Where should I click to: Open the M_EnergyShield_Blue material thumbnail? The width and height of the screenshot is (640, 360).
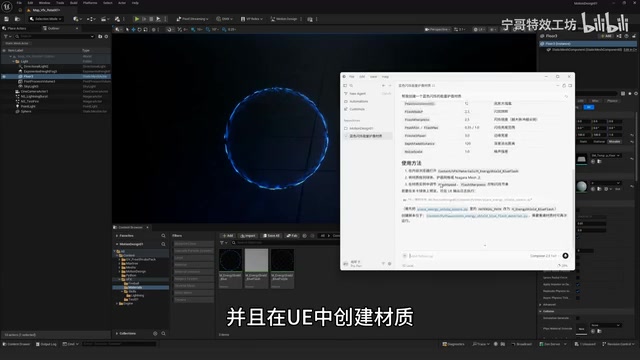(x=231, y=260)
